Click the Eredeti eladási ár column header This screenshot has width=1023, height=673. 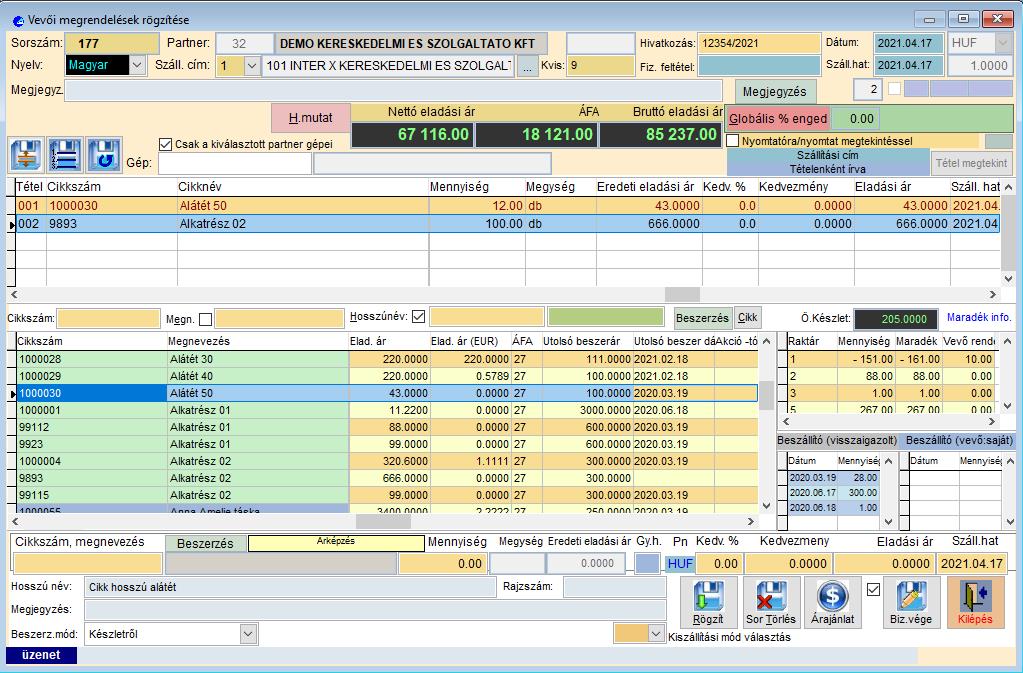point(645,187)
